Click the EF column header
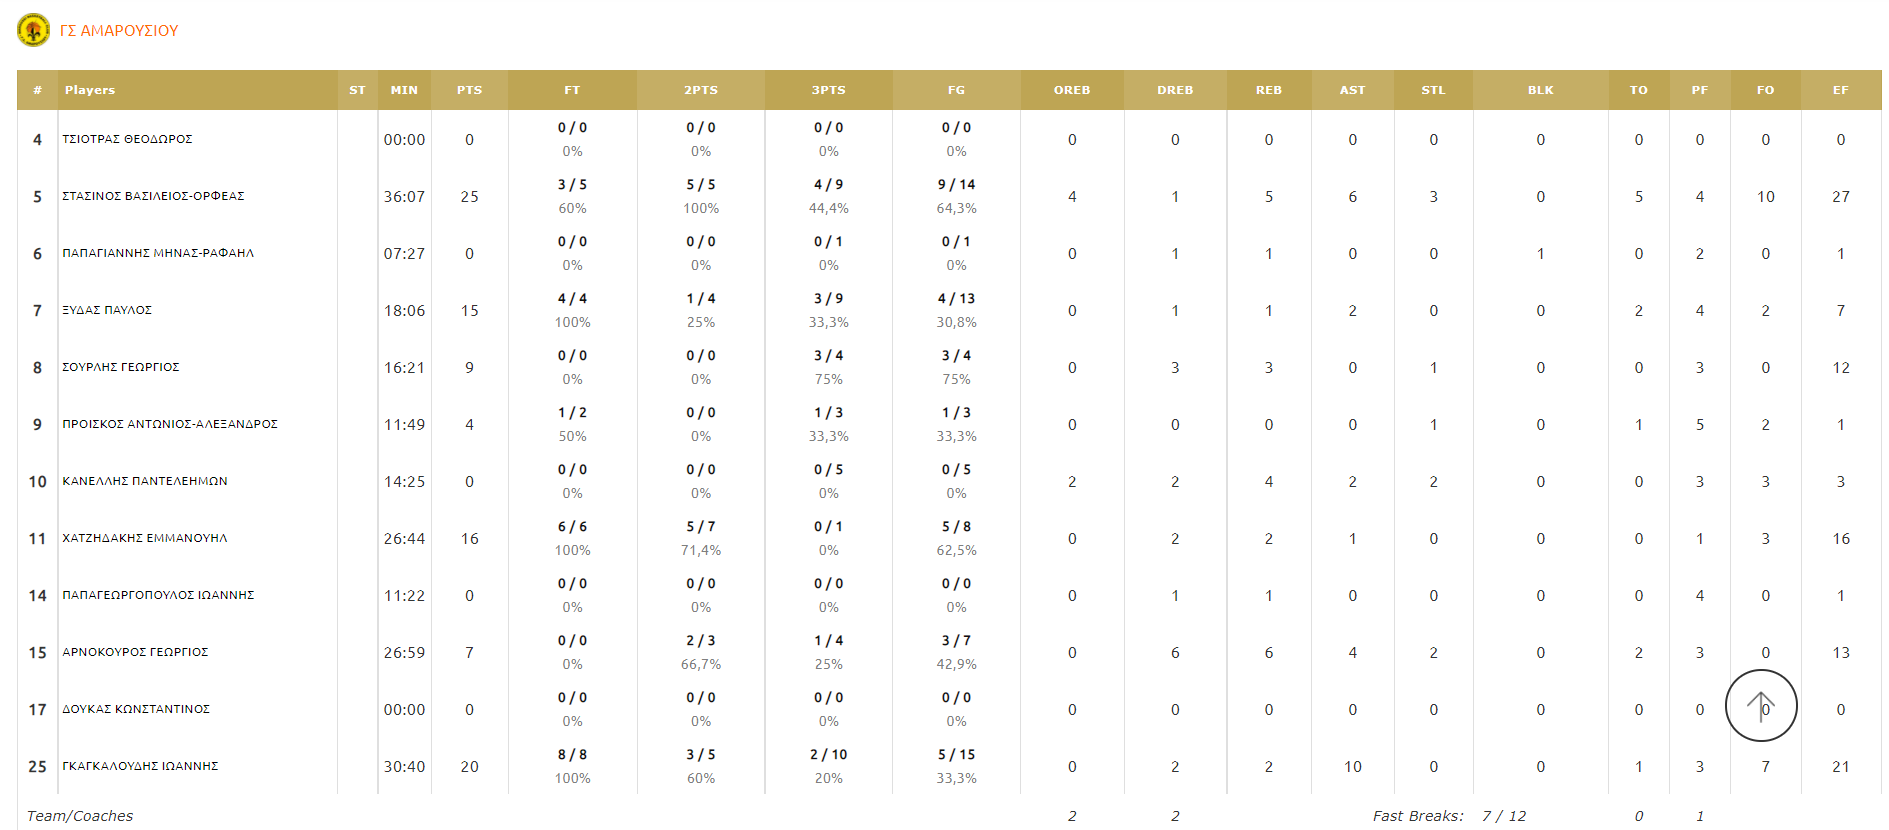This screenshot has width=1889, height=830. [1840, 90]
